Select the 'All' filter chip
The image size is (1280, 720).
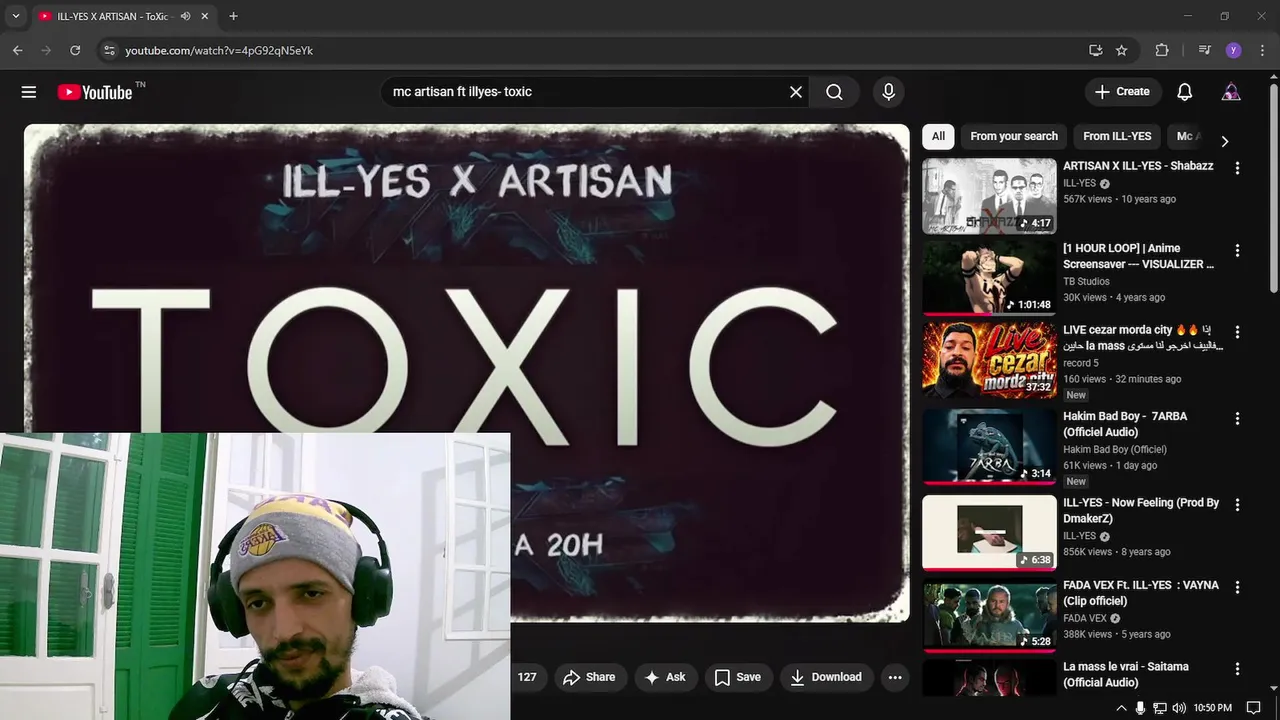(938, 136)
